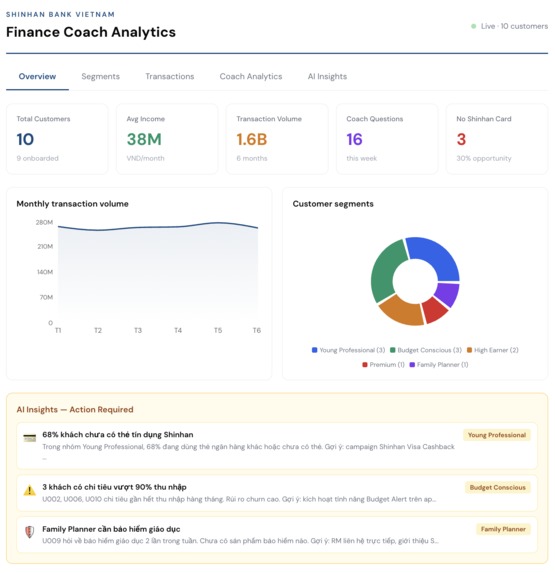The height and width of the screenshot is (573, 555).
Task: Click the 'Monthly transaction volume' heading
Action: click(72, 204)
